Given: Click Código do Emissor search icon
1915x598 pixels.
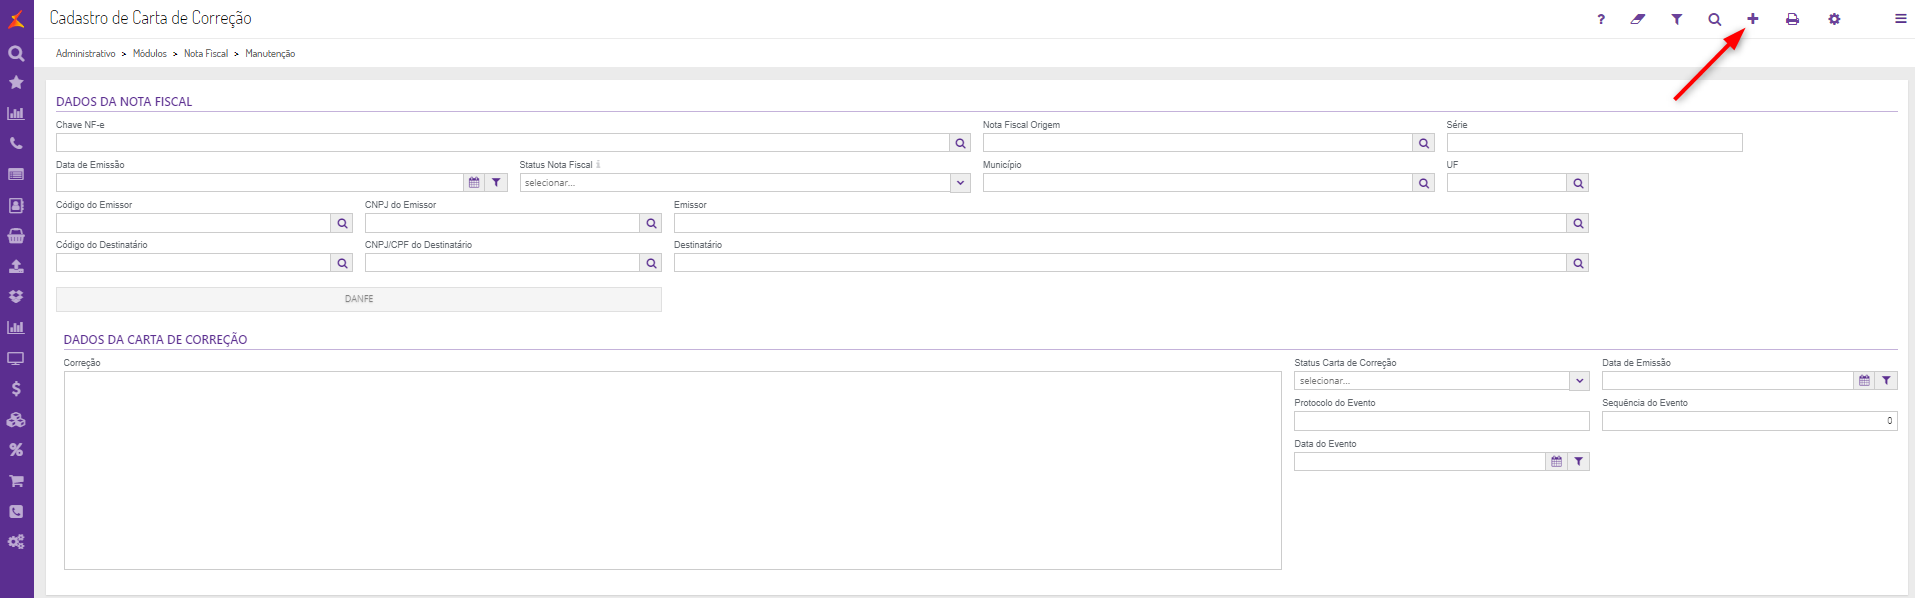Looking at the screenshot, I should point(342,223).
